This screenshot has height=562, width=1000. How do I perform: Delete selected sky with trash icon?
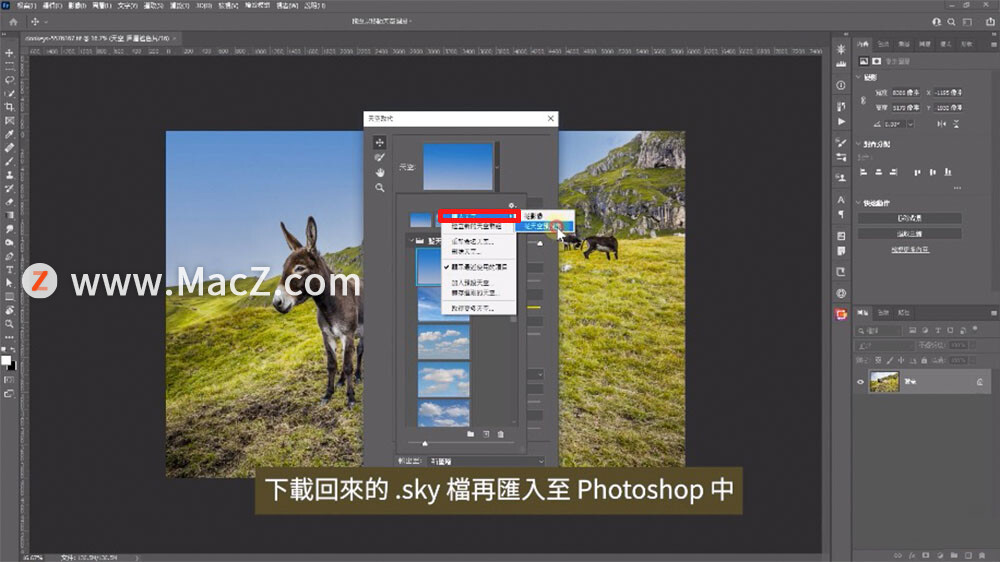click(x=501, y=434)
